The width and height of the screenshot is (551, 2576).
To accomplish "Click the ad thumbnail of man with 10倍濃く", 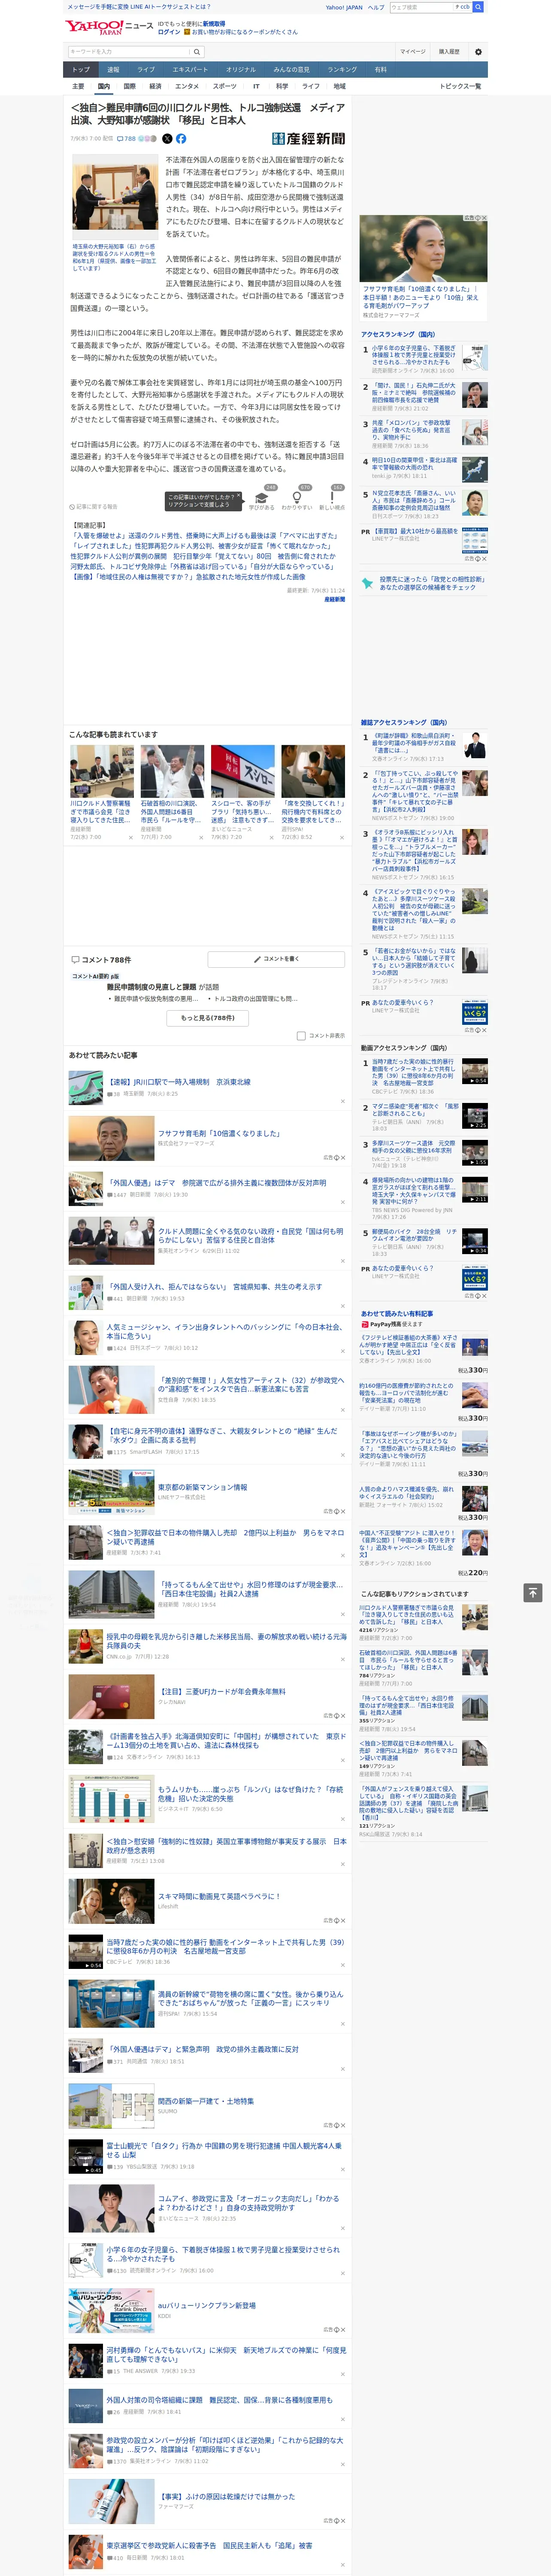I will (x=424, y=248).
